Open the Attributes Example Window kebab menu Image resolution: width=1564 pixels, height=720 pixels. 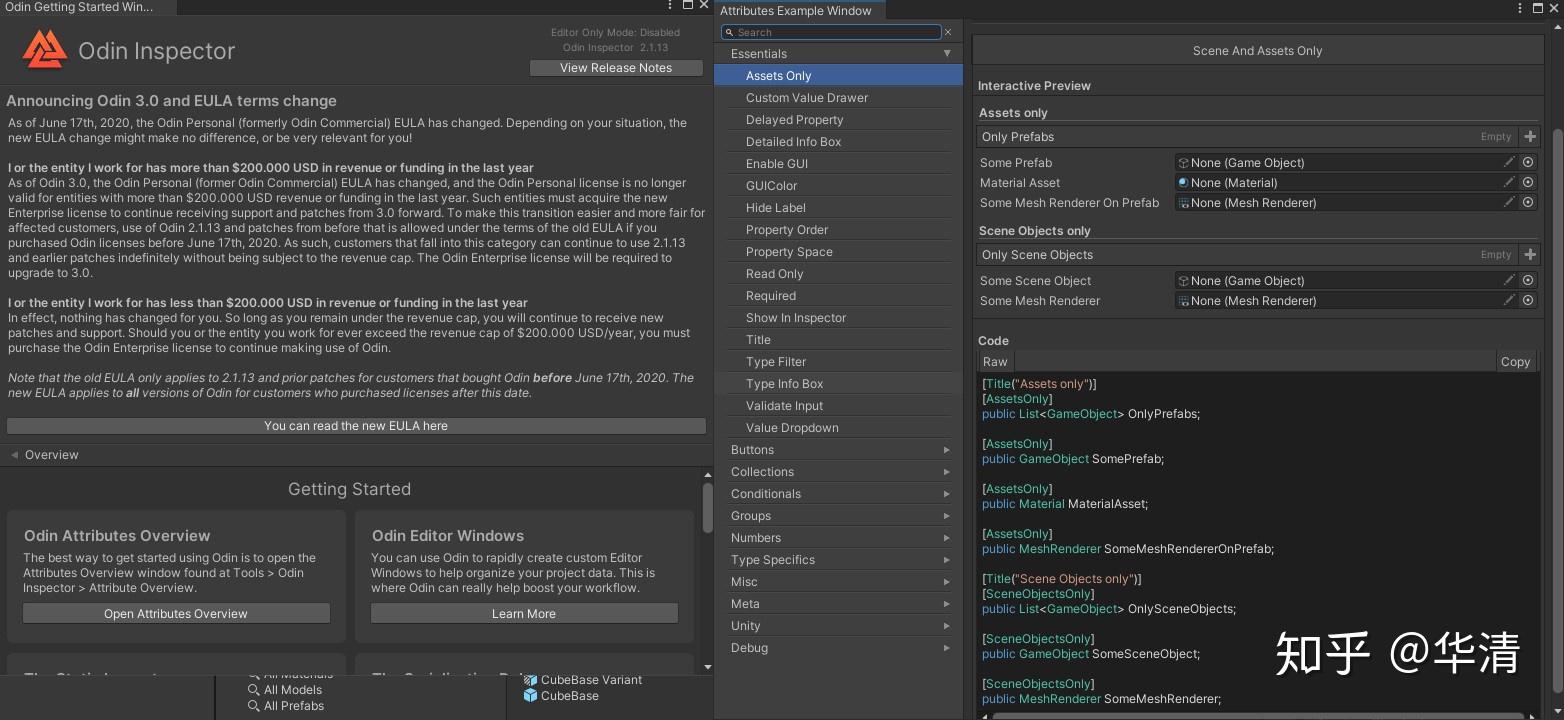[x=1520, y=8]
